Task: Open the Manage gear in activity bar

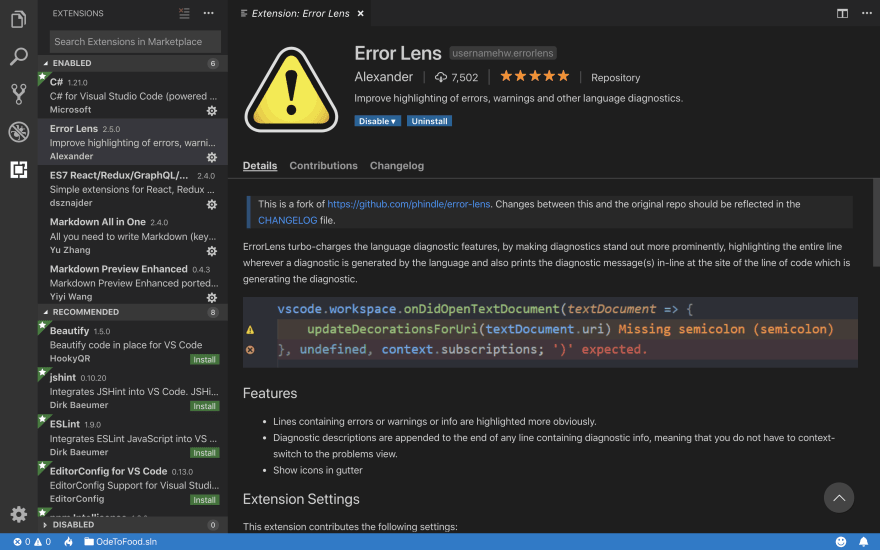Action: point(19,514)
